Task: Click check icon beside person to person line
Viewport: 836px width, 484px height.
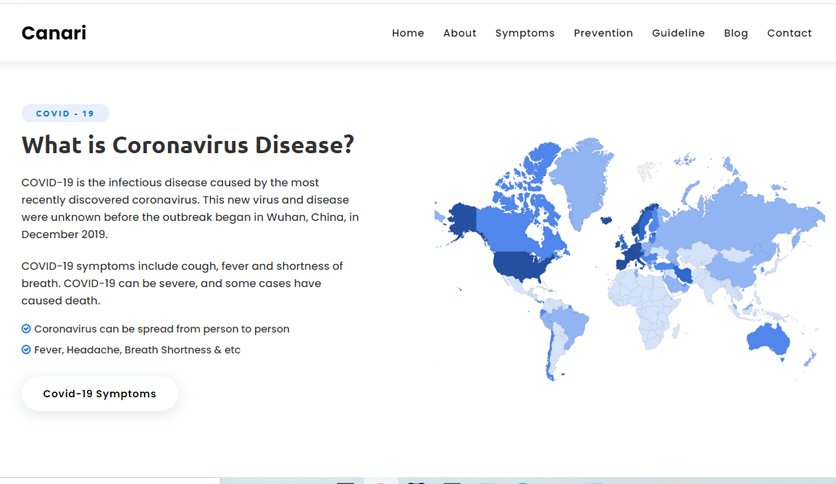Action: [x=26, y=328]
